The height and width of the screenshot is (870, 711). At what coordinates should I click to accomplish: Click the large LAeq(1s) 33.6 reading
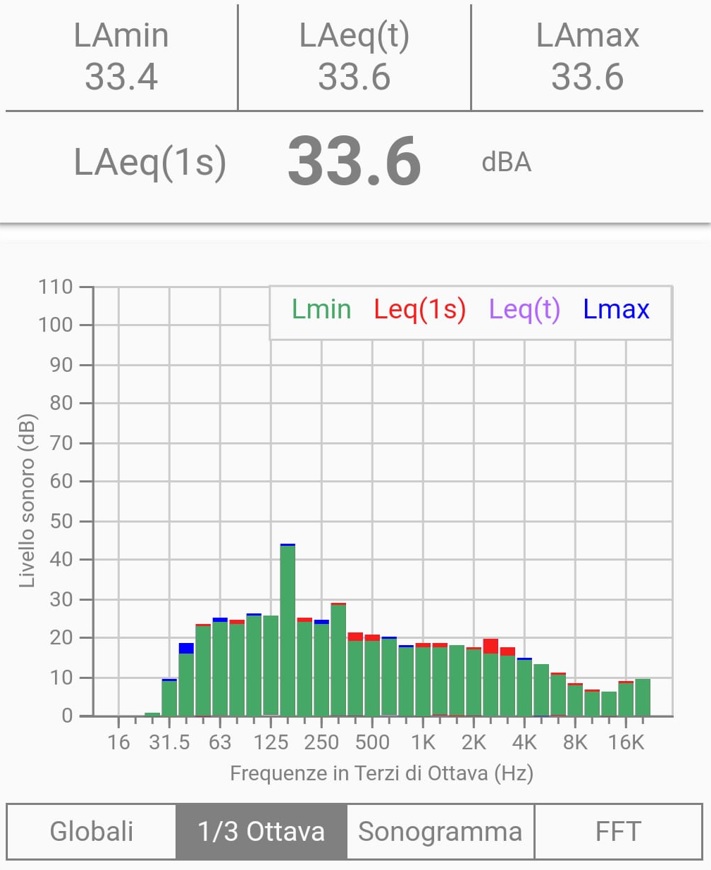(354, 162)
